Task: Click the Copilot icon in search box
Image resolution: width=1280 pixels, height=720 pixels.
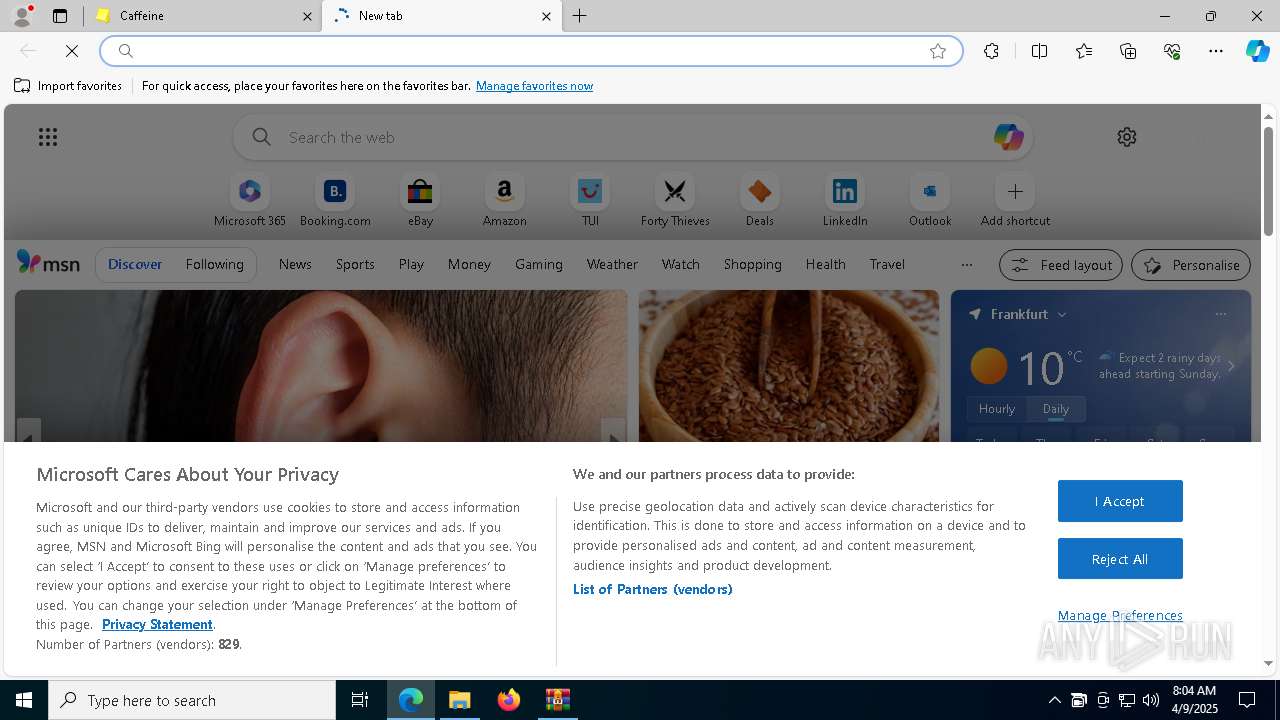Action: [1008, 137]
